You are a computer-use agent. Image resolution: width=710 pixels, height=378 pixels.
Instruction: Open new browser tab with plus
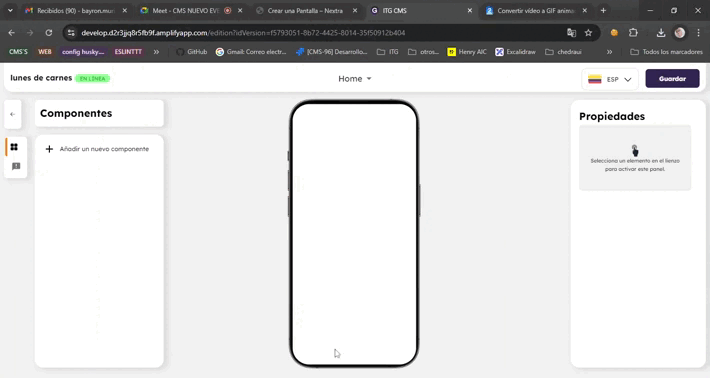[603, 10]
